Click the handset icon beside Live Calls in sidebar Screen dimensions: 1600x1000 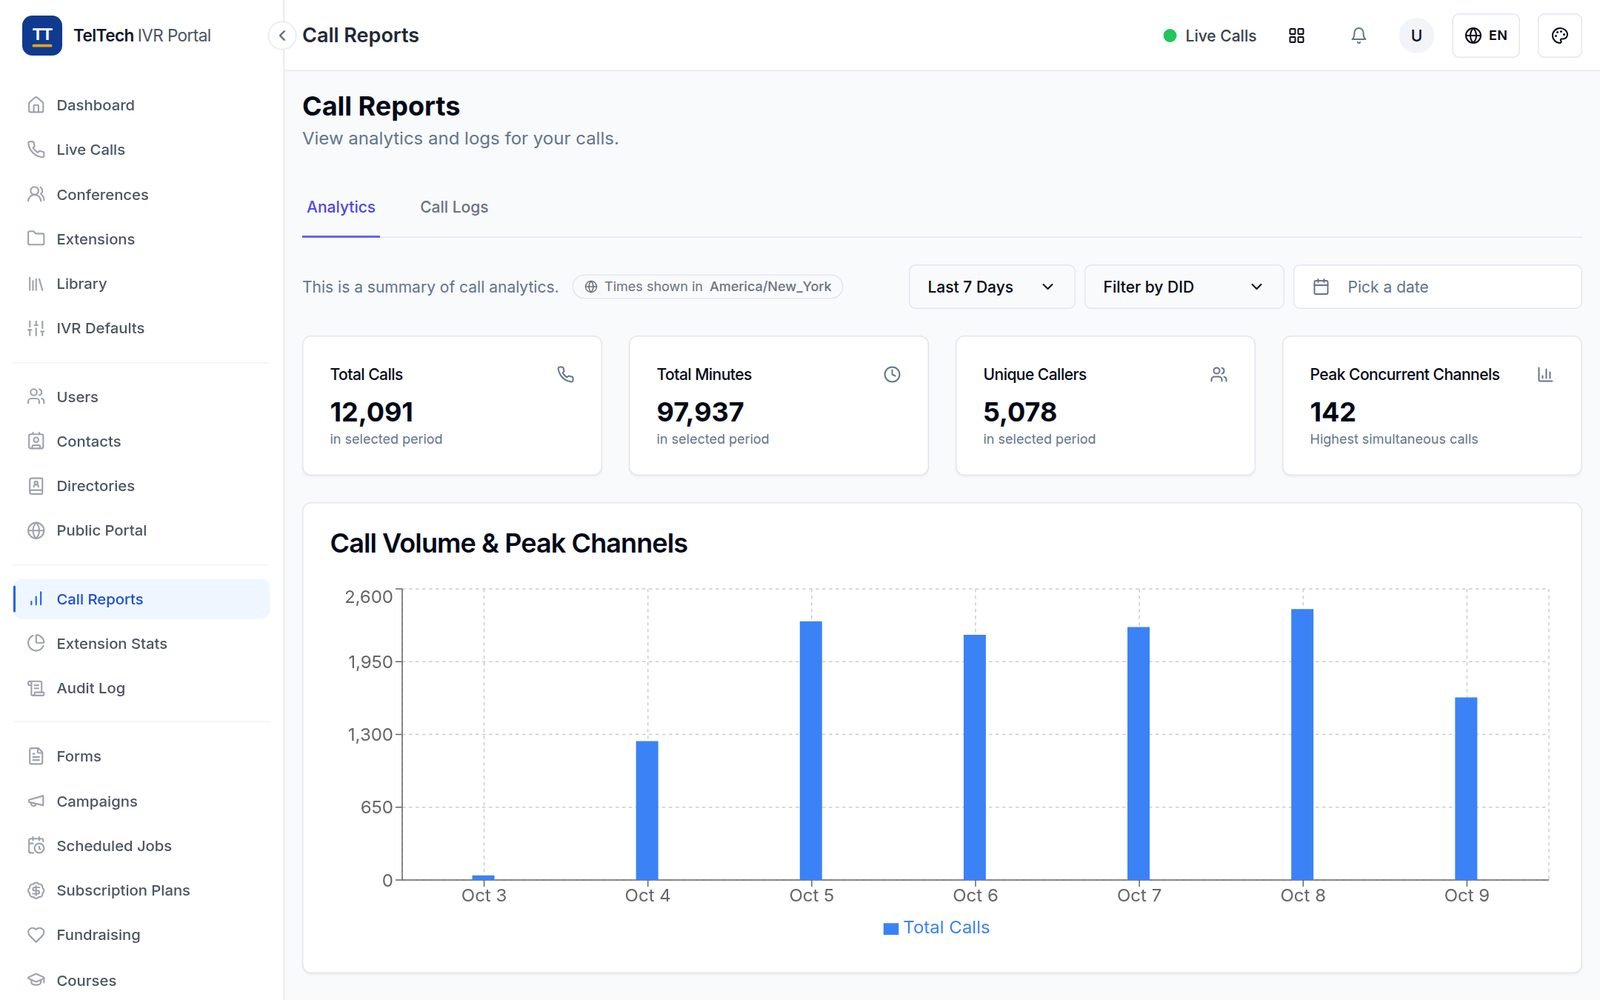[36, 149]
